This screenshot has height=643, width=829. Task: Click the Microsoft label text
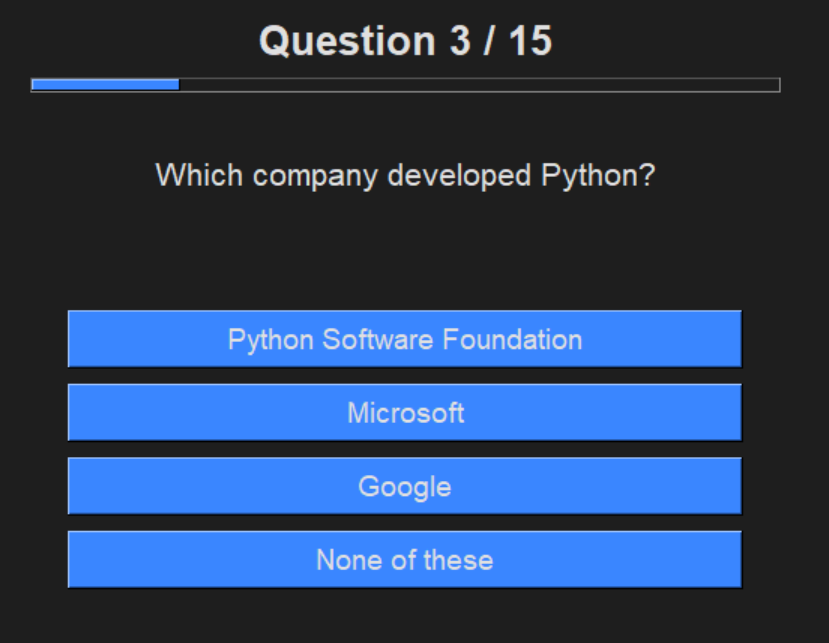coord(406,412)
